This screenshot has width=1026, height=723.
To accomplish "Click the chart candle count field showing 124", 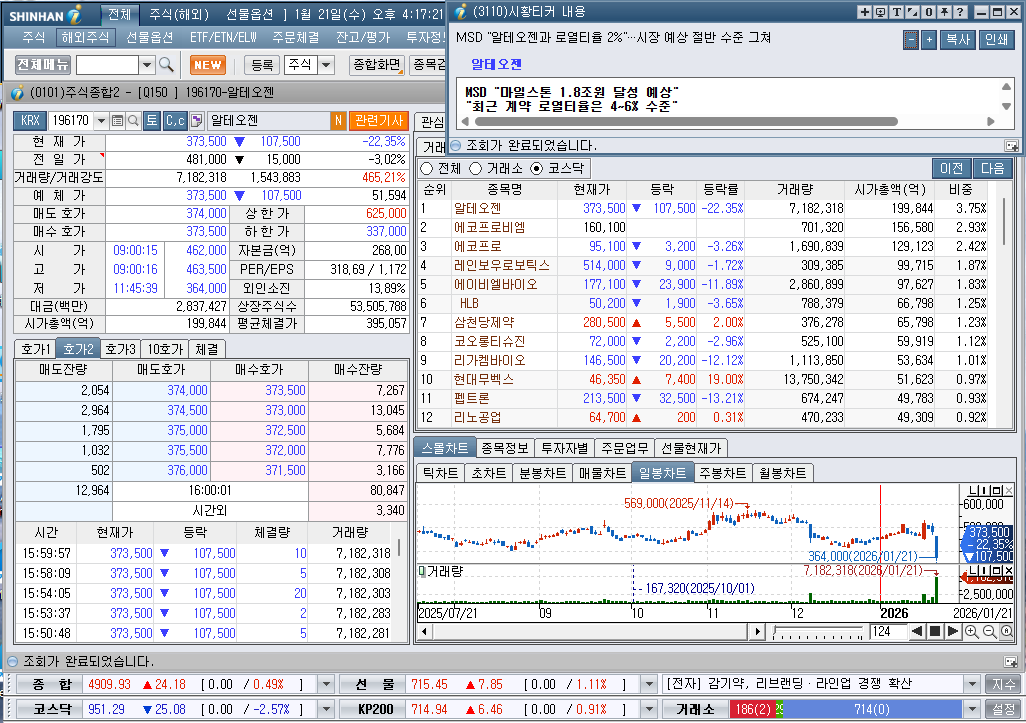I will tap(888, 631).
